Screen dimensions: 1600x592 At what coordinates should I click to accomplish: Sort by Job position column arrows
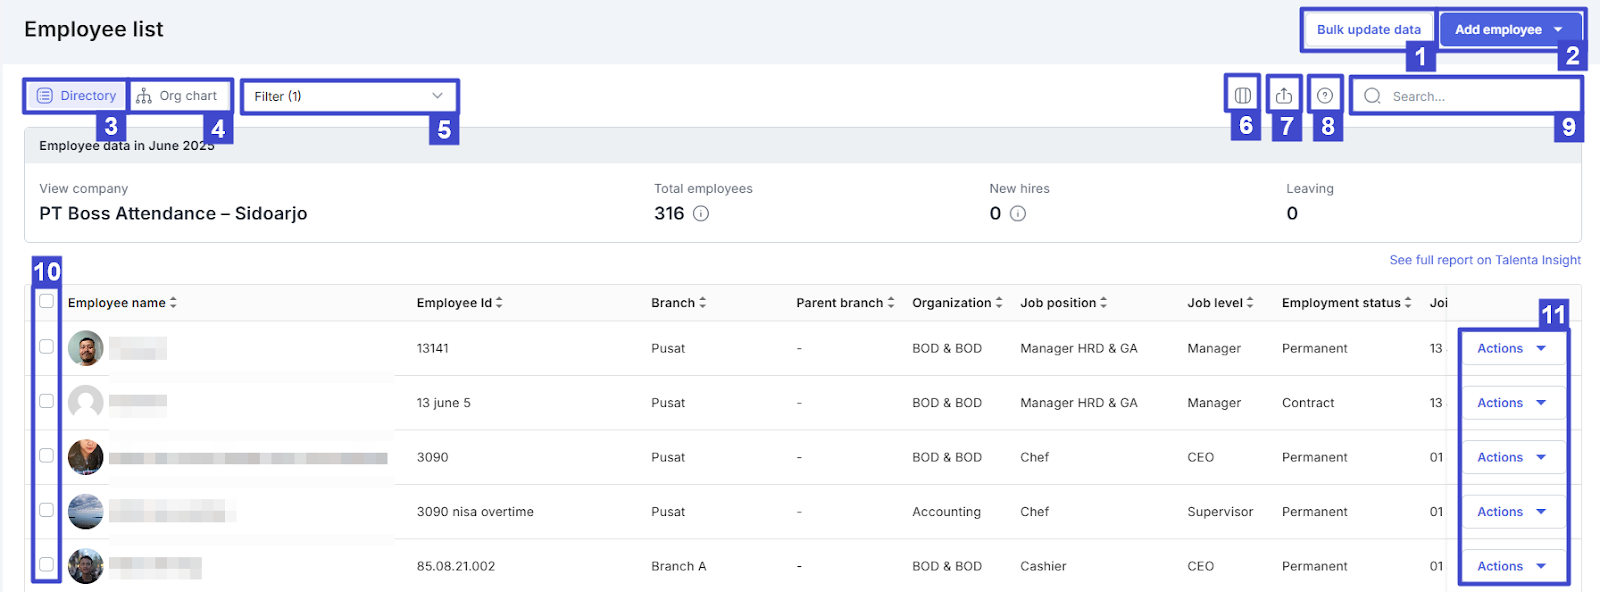click(1104, 303)
